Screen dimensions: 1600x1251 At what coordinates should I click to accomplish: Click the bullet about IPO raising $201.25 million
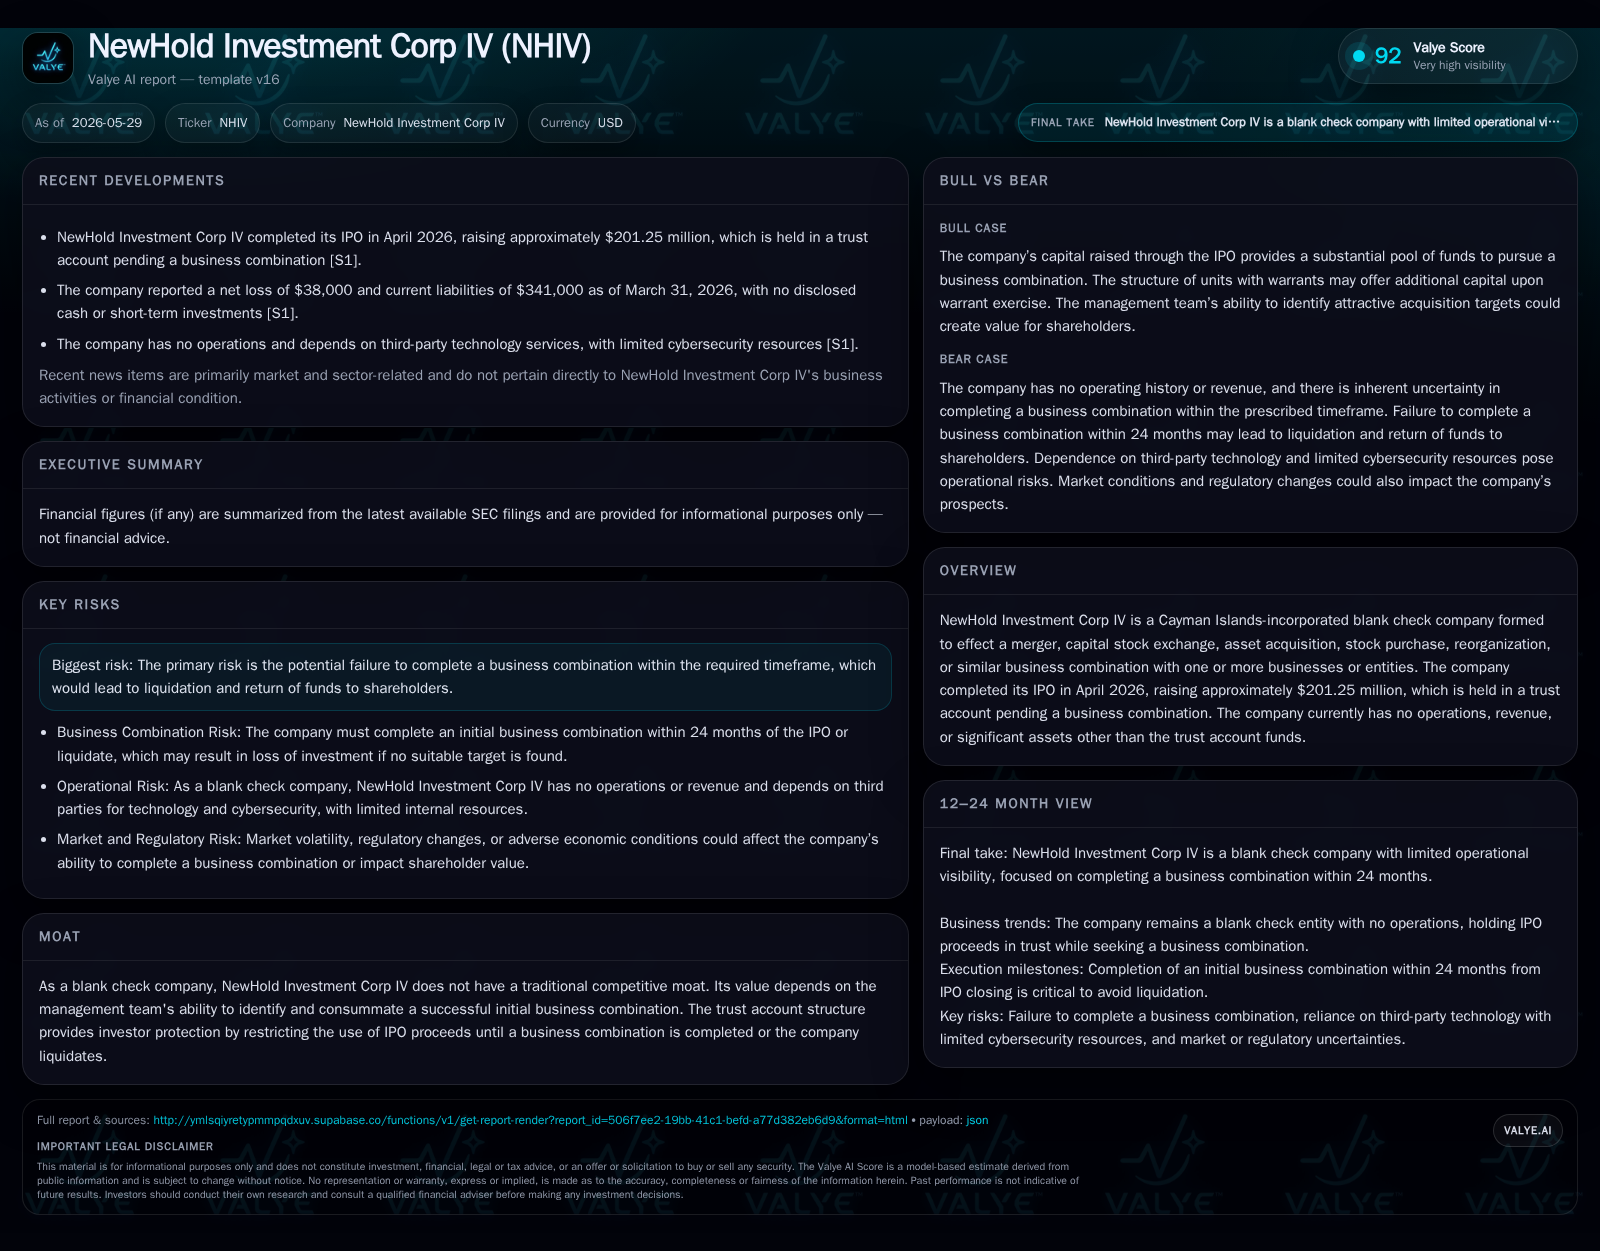[x=462, y=249]
